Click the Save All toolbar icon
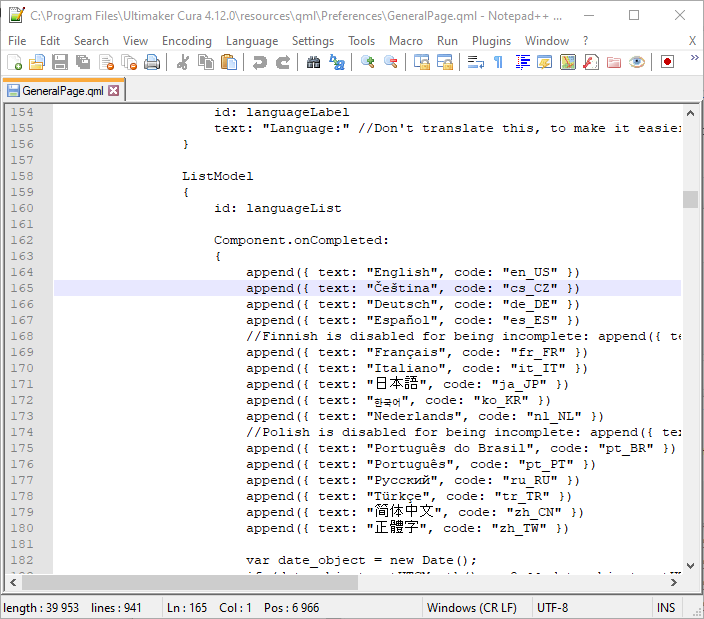 (x=83, y=62)
